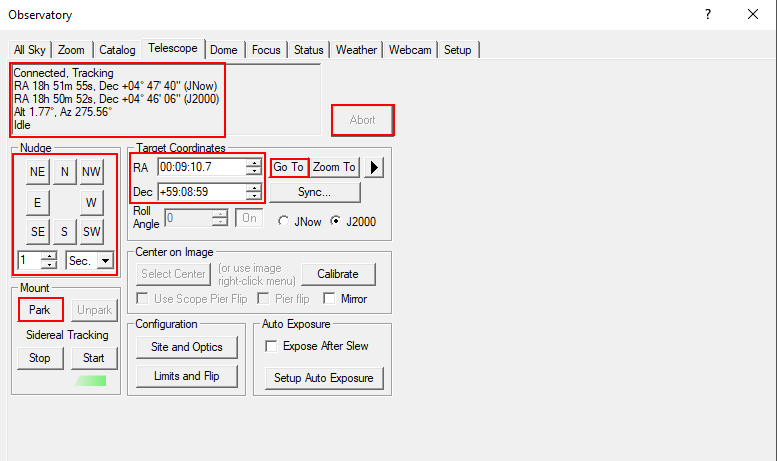The image size is (777, 461).
Task: Increase nudge amount with spinner up arrow
Action: point(50,256)
